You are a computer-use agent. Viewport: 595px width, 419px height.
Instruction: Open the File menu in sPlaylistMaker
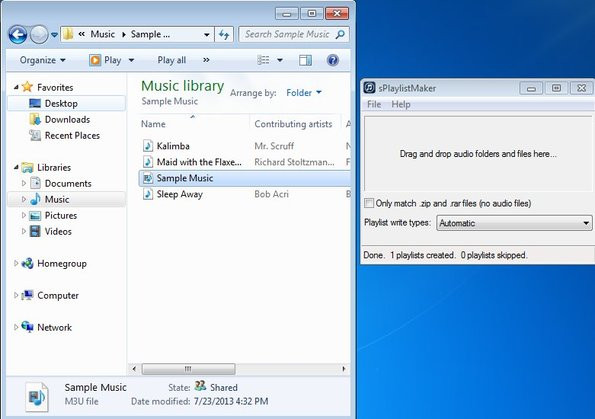[374, 104]
